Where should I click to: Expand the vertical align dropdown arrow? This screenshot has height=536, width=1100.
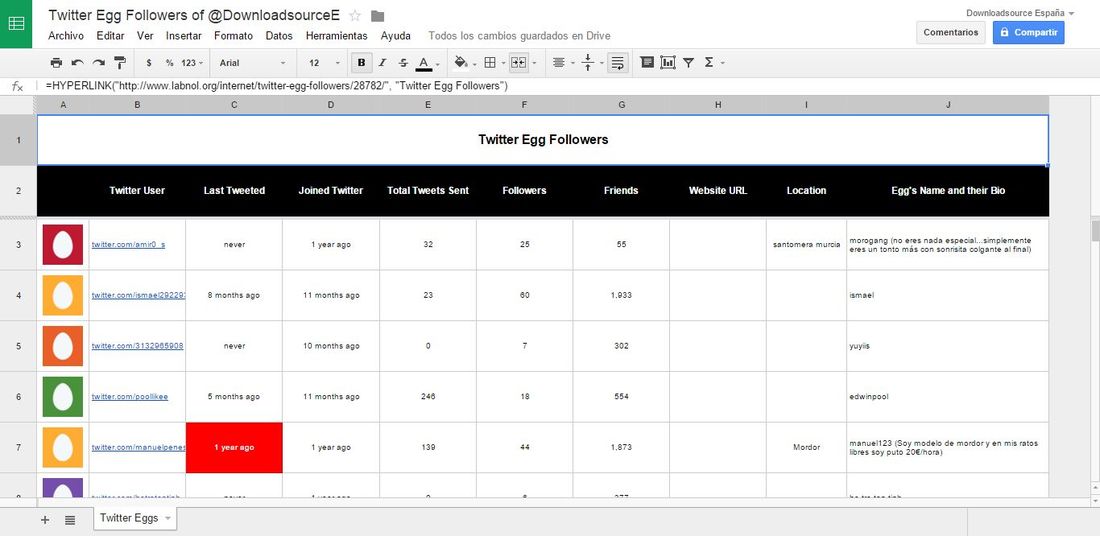(x=602, y=63)
